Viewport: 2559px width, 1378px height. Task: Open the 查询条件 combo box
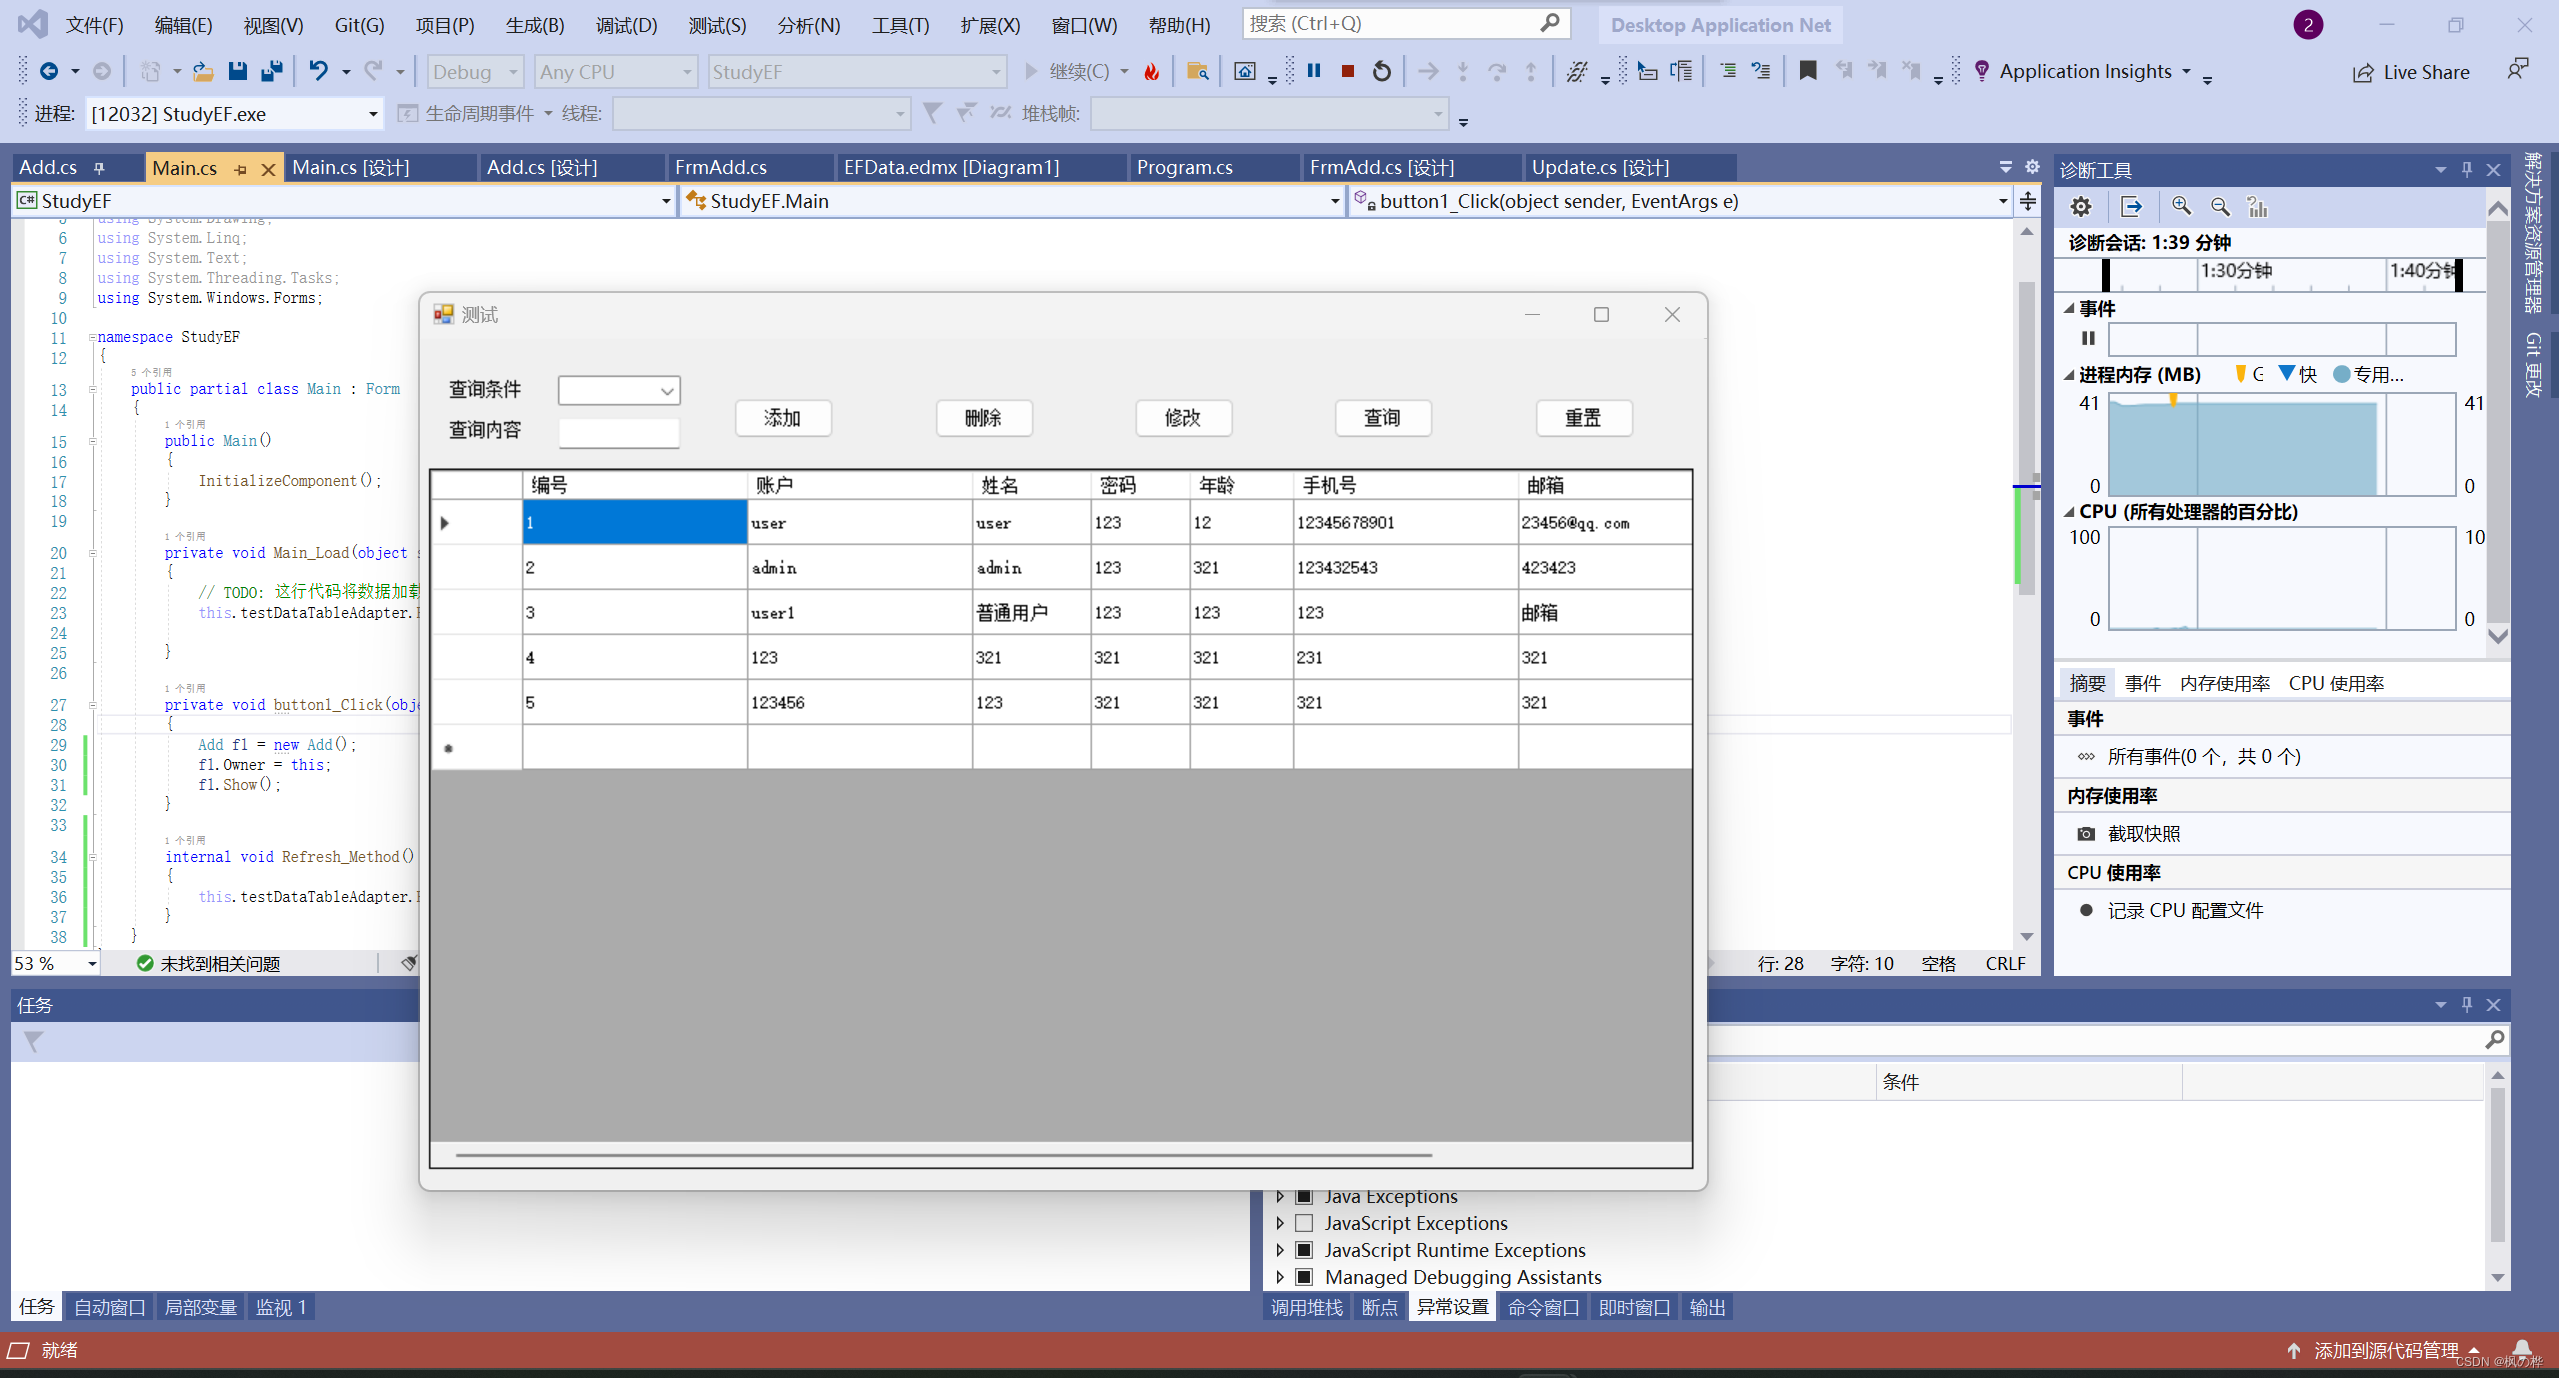point(666,391)
